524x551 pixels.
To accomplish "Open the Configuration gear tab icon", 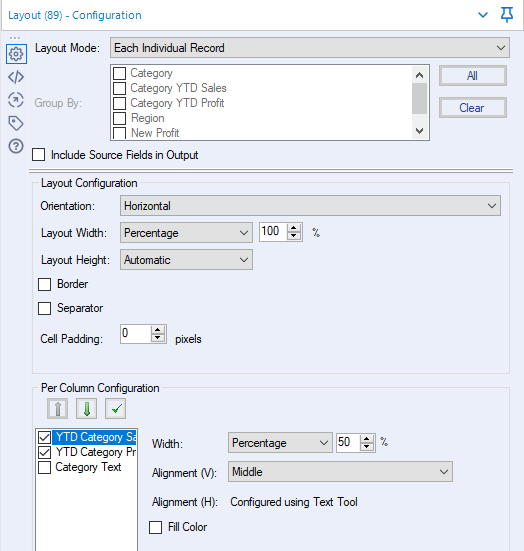I will pyautogui.click(x=16, y=54).
